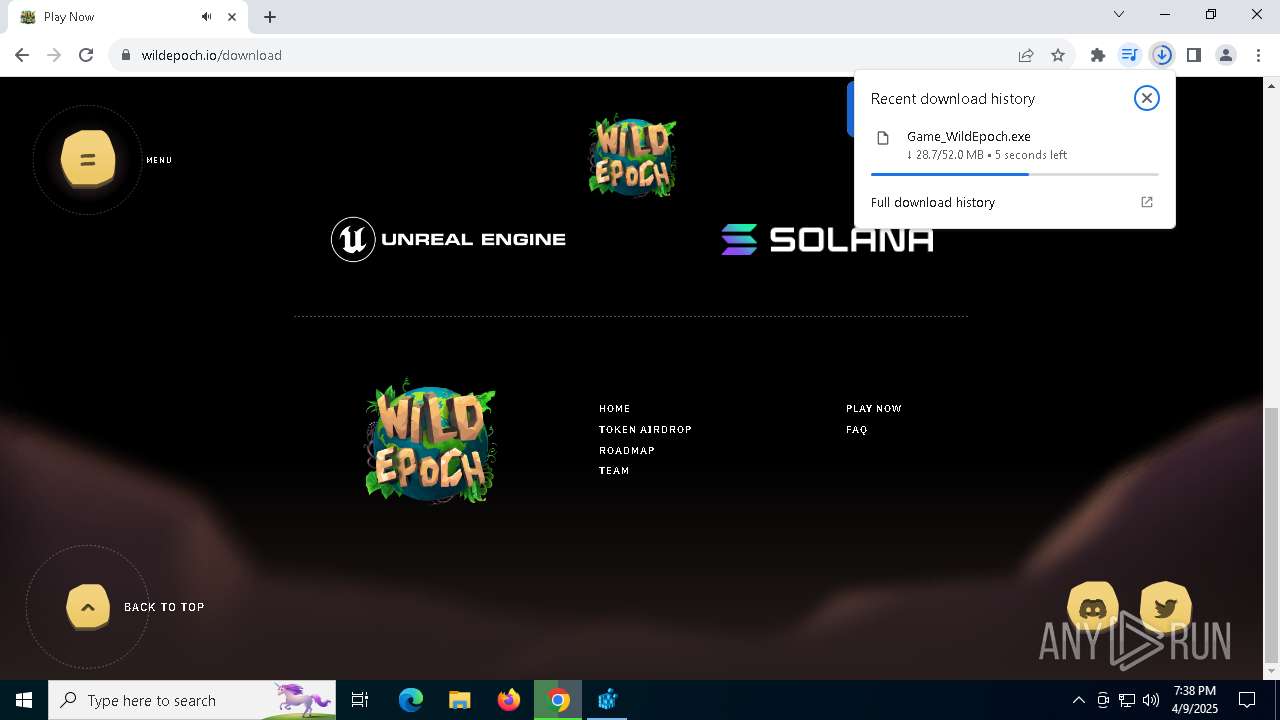Open the HOME footer link
This screenshot has width=1280, height=720.
click(x=615, y=408)
